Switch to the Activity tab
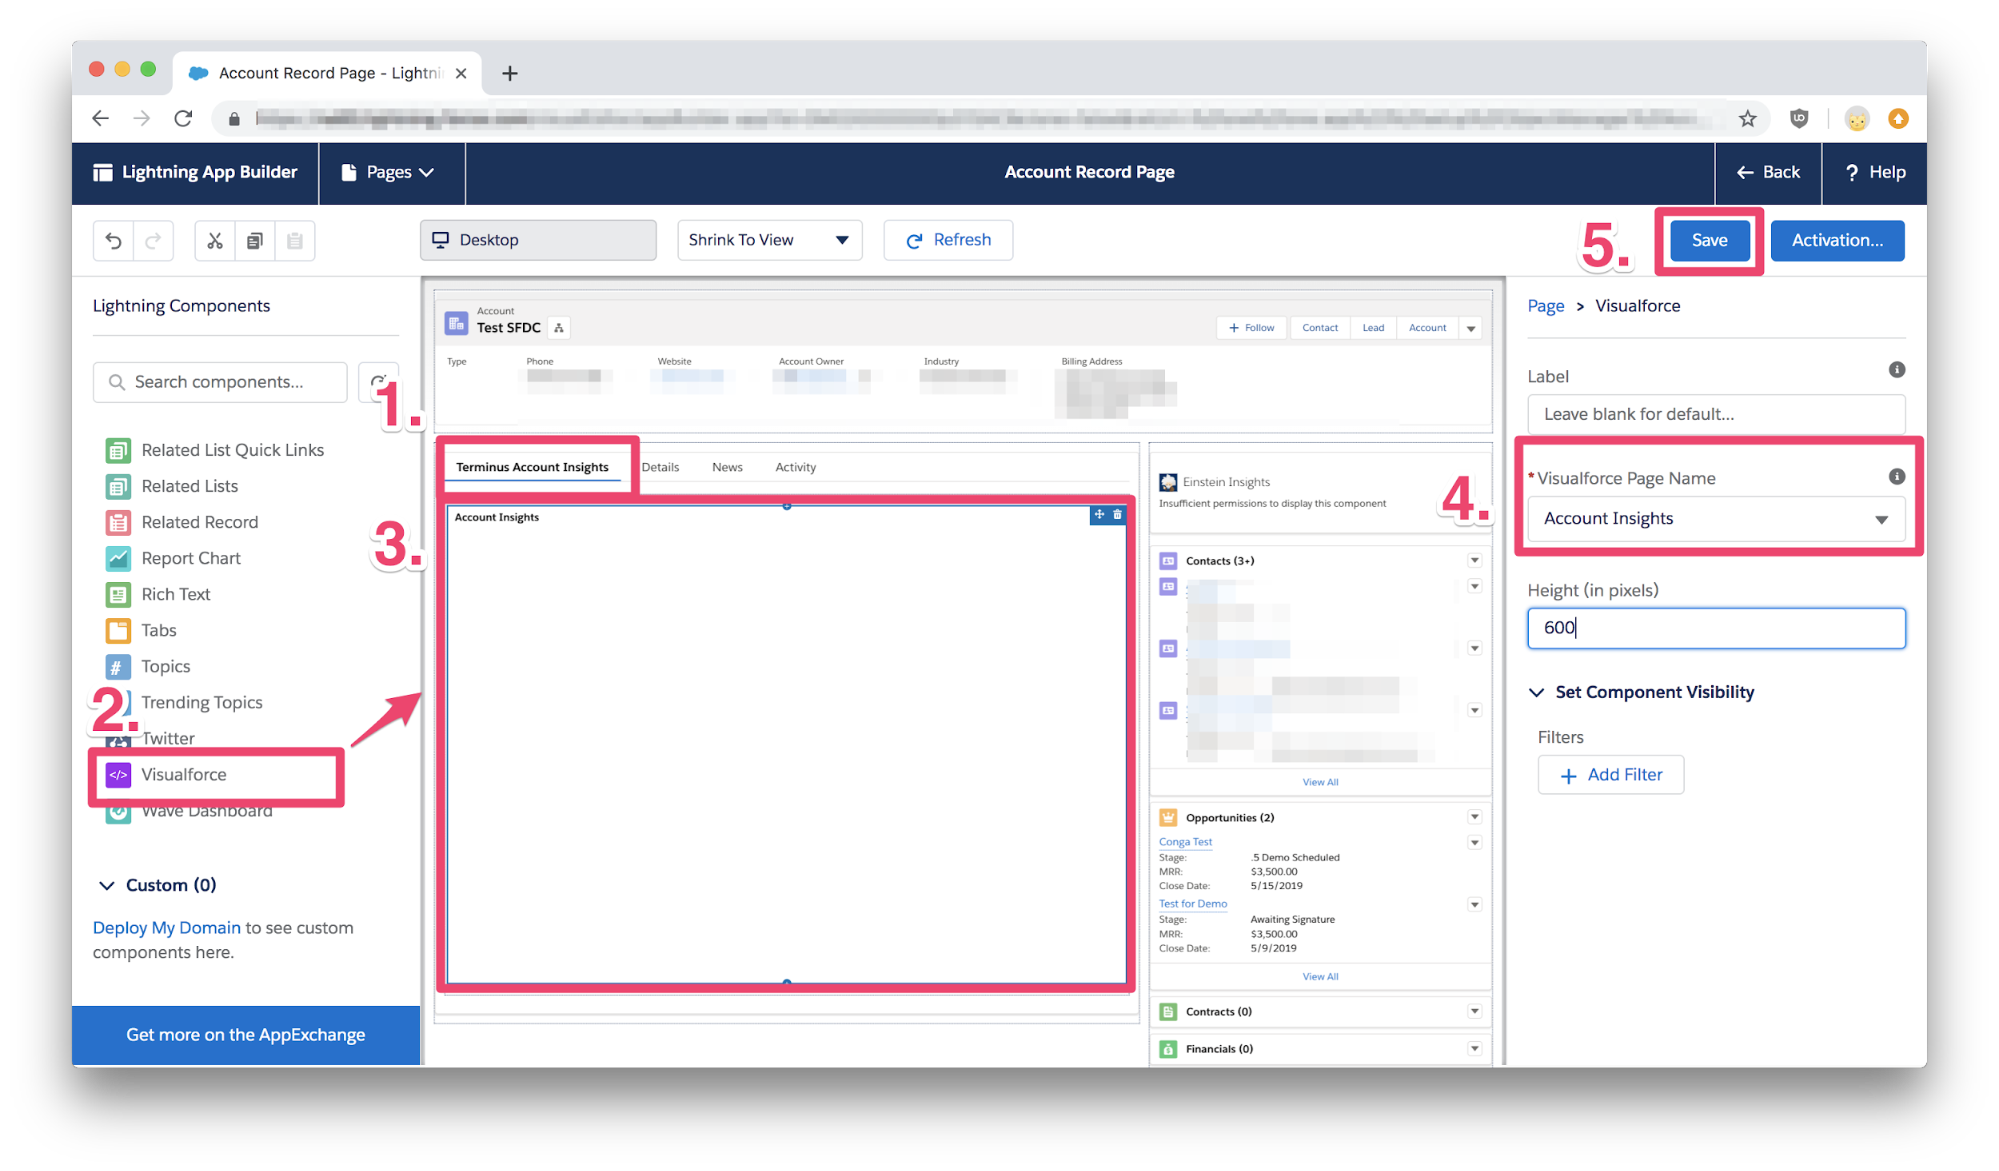 [796, 468]
